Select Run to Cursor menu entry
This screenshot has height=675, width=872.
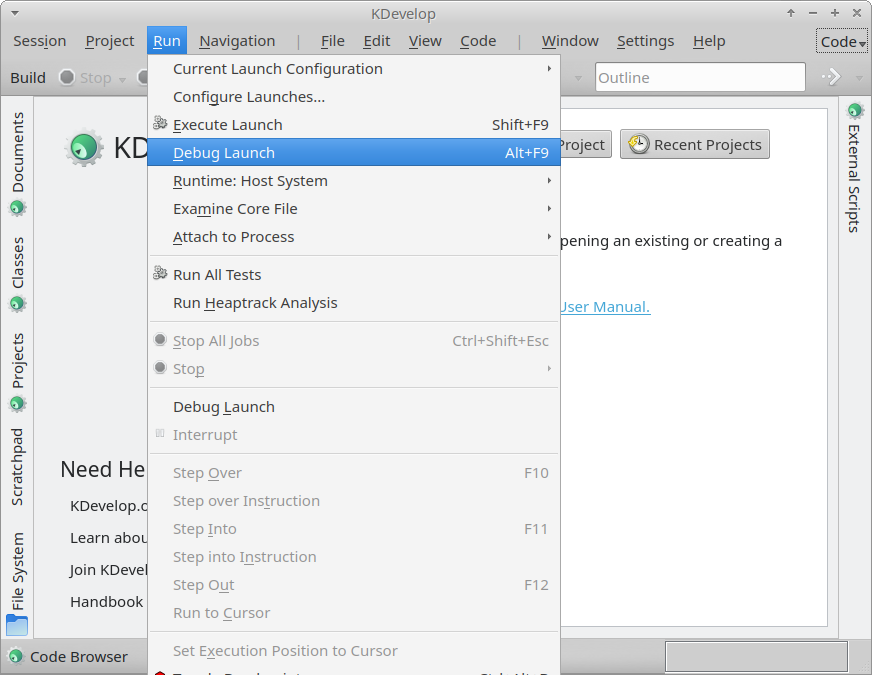[x=354, y=613]
